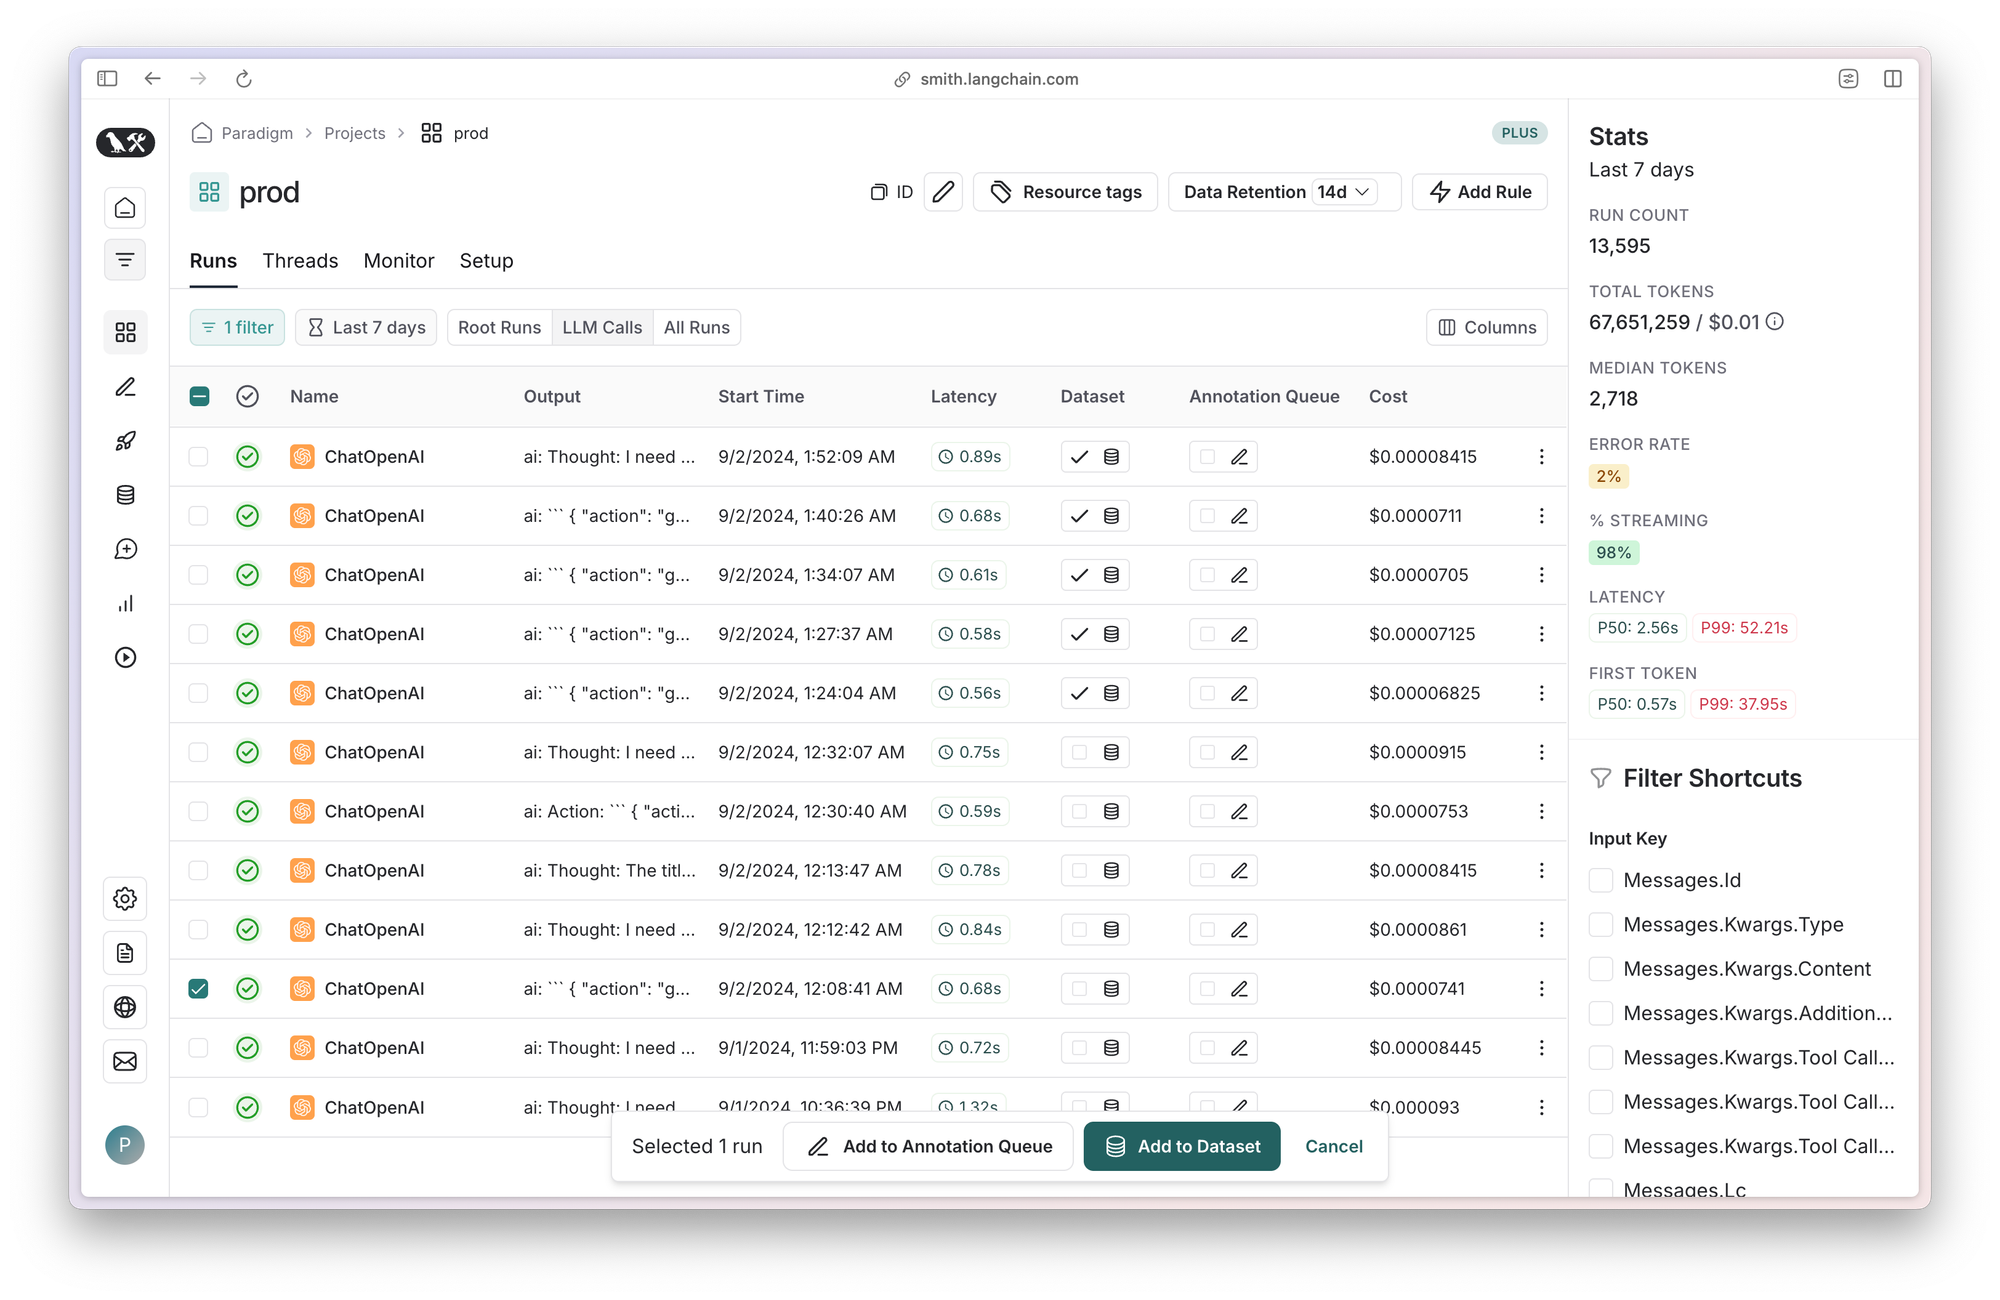Open the bar chart icon in sidebar

pyautogui.click(x=125, y=603)
